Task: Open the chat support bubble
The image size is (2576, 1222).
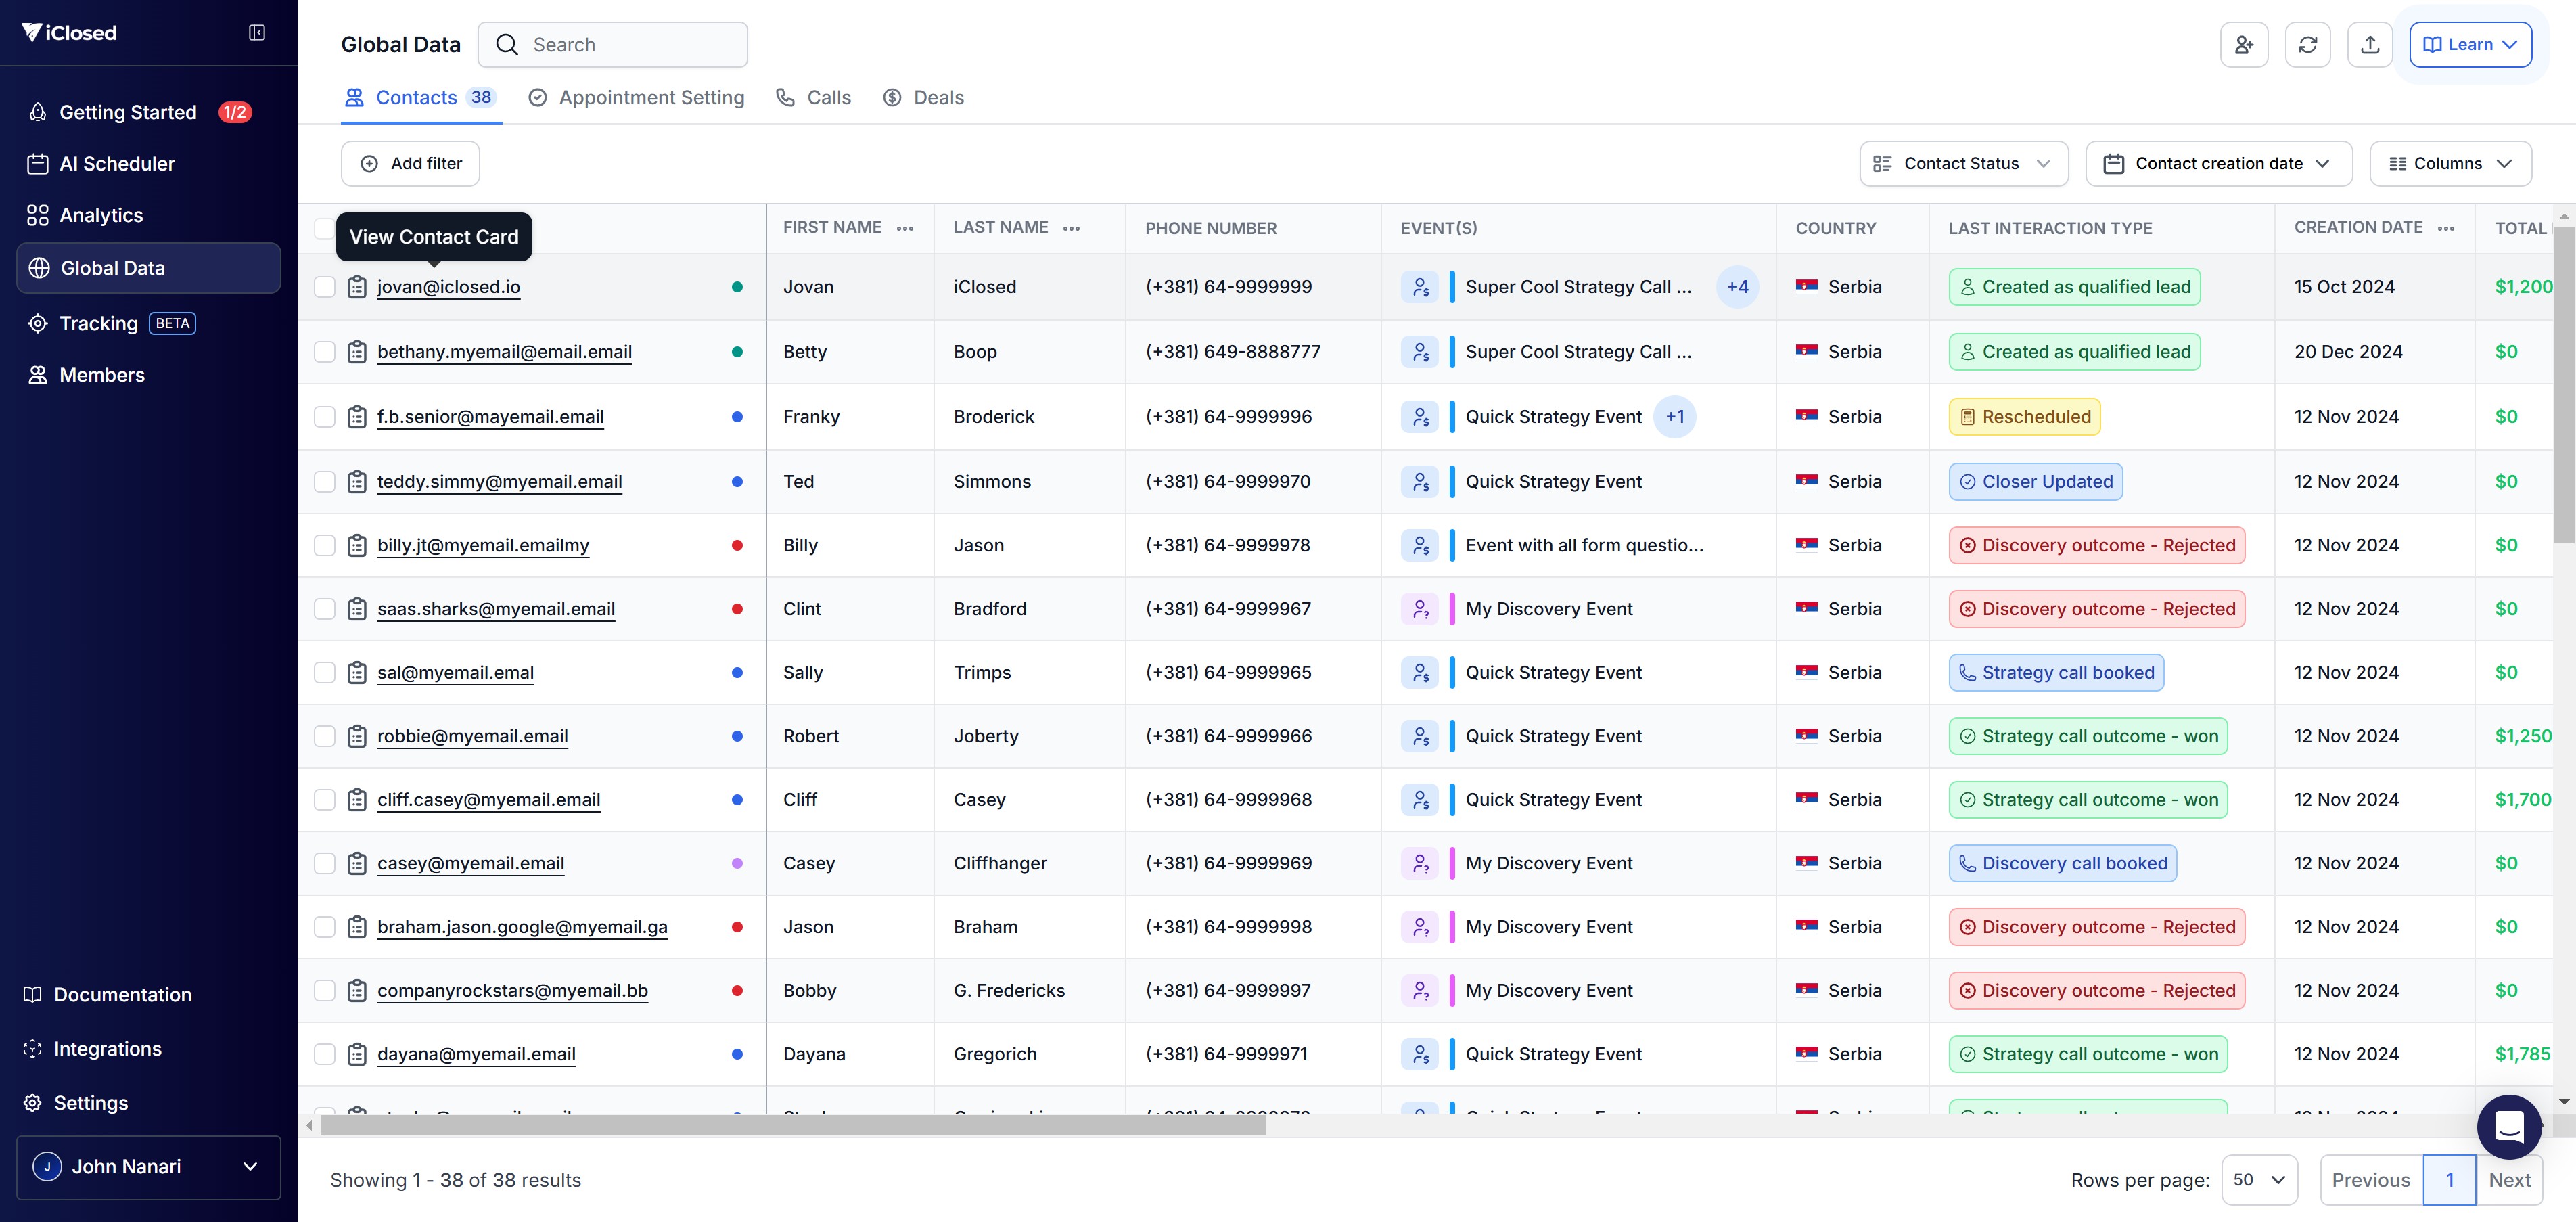Action: (2509, 1126)
